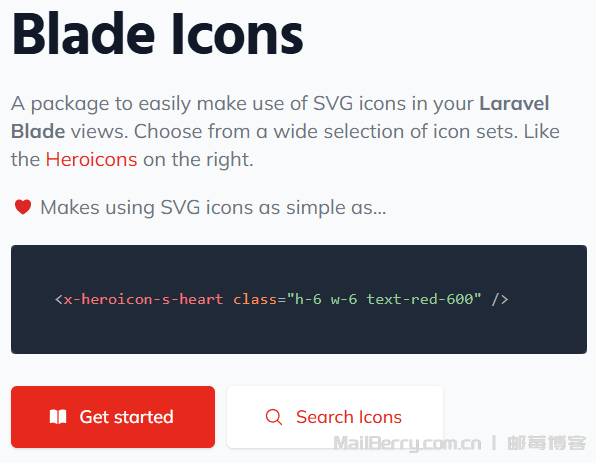Click the bold word Laravel

coord(514,103)
